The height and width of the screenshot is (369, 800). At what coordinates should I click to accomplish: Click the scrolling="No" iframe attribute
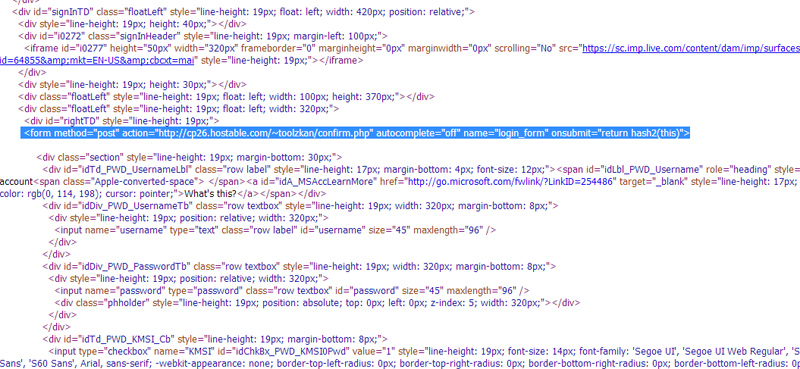pos(523,48)
